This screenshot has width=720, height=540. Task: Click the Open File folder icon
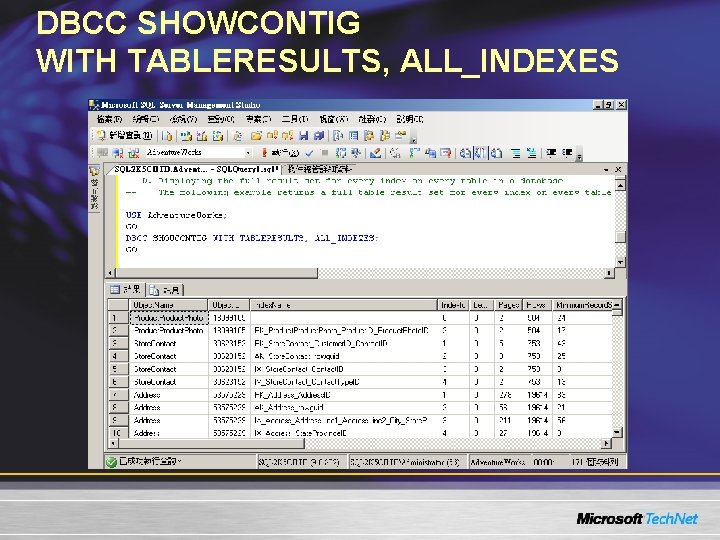[256, 136]
